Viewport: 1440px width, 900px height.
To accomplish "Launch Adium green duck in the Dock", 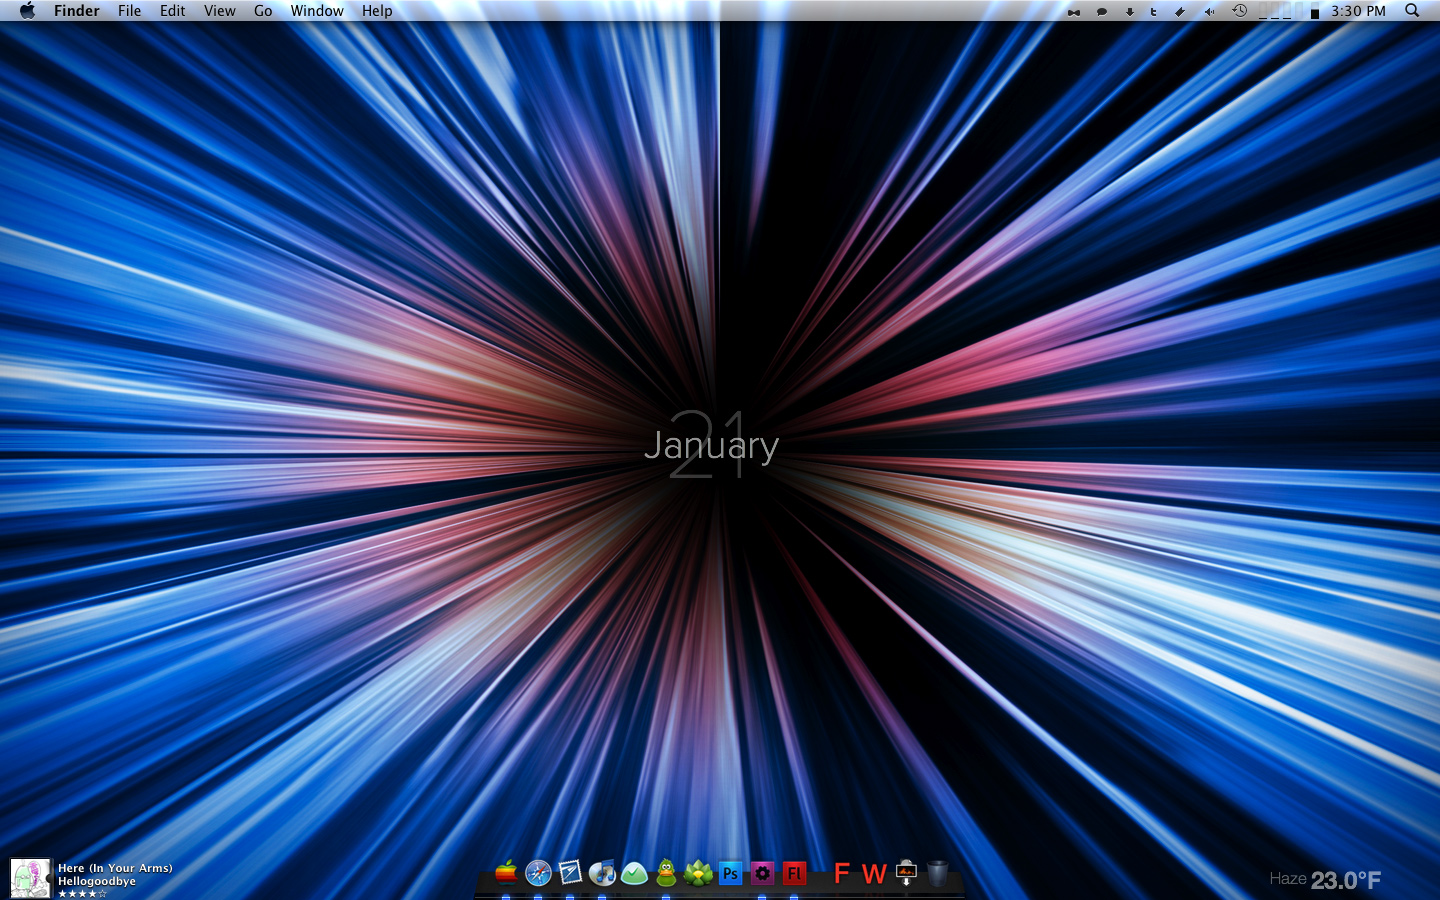I will (x=666, y=873).
